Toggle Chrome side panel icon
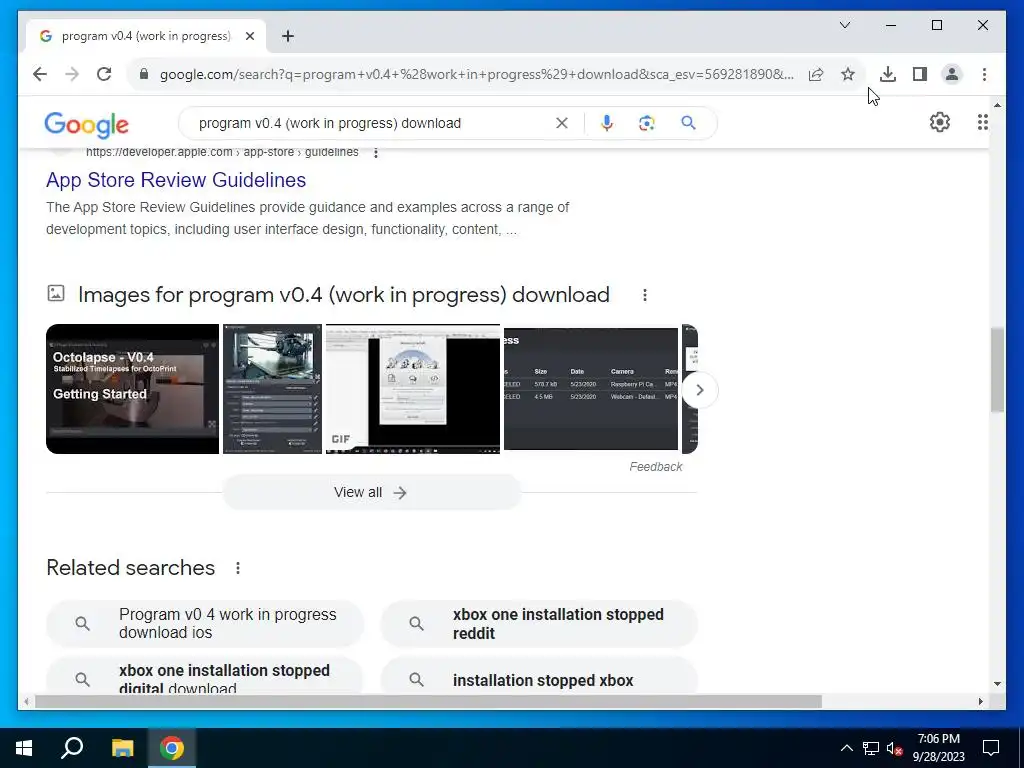Screen dimensions: 1024x768 [920, 74]
